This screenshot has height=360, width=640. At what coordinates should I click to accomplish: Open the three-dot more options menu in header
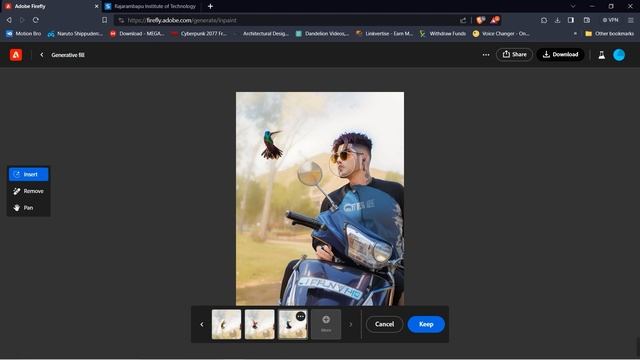[486, 55]
